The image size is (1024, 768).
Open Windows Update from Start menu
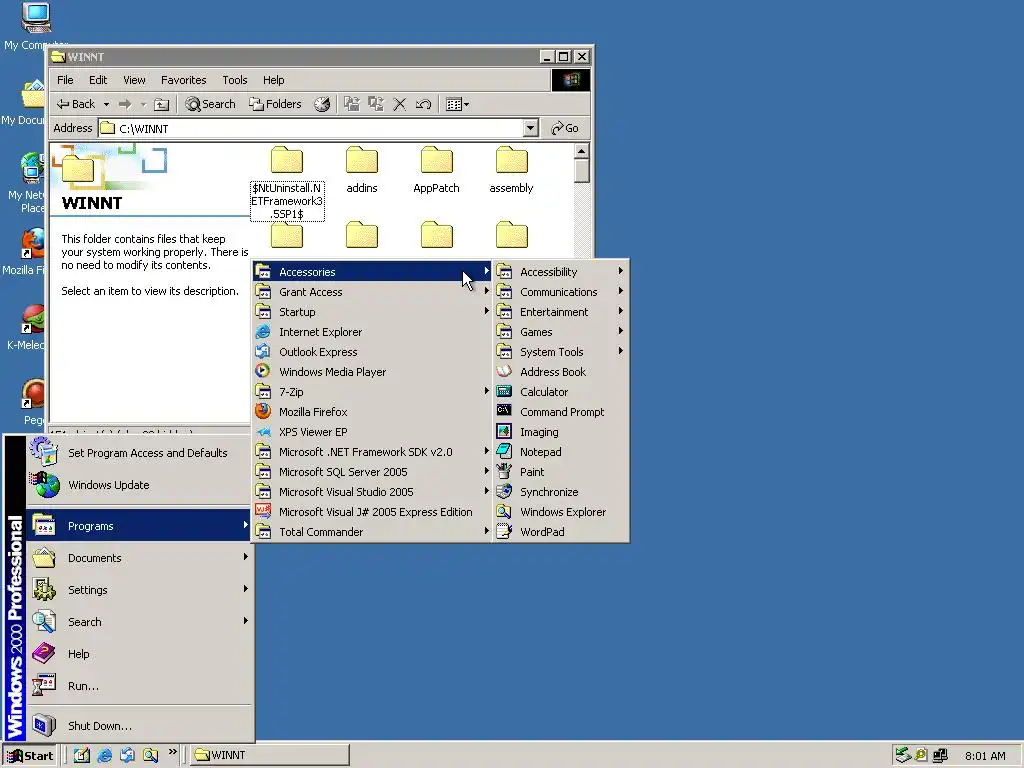[139, 485]
